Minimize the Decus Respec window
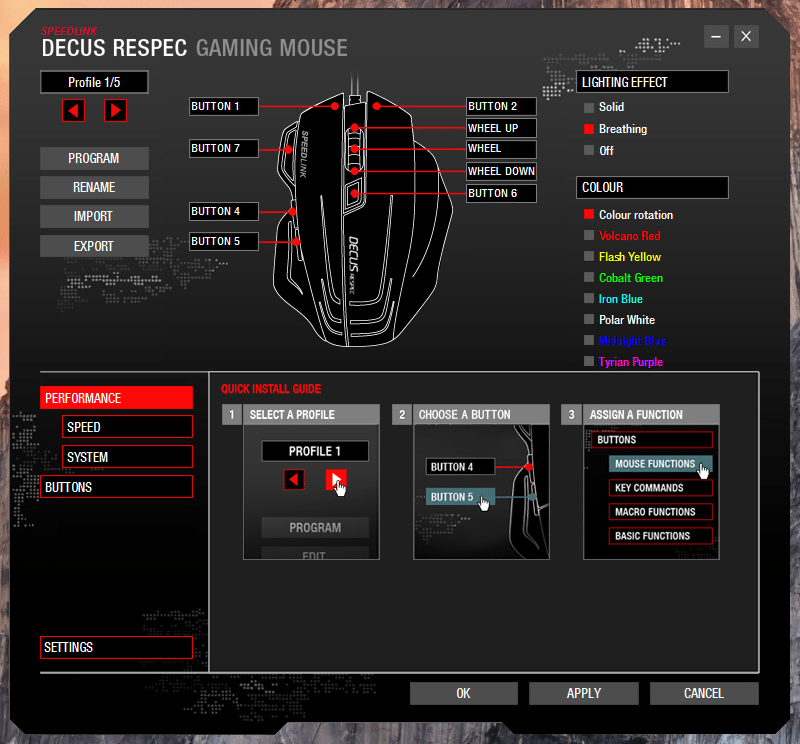 (716, 37)
